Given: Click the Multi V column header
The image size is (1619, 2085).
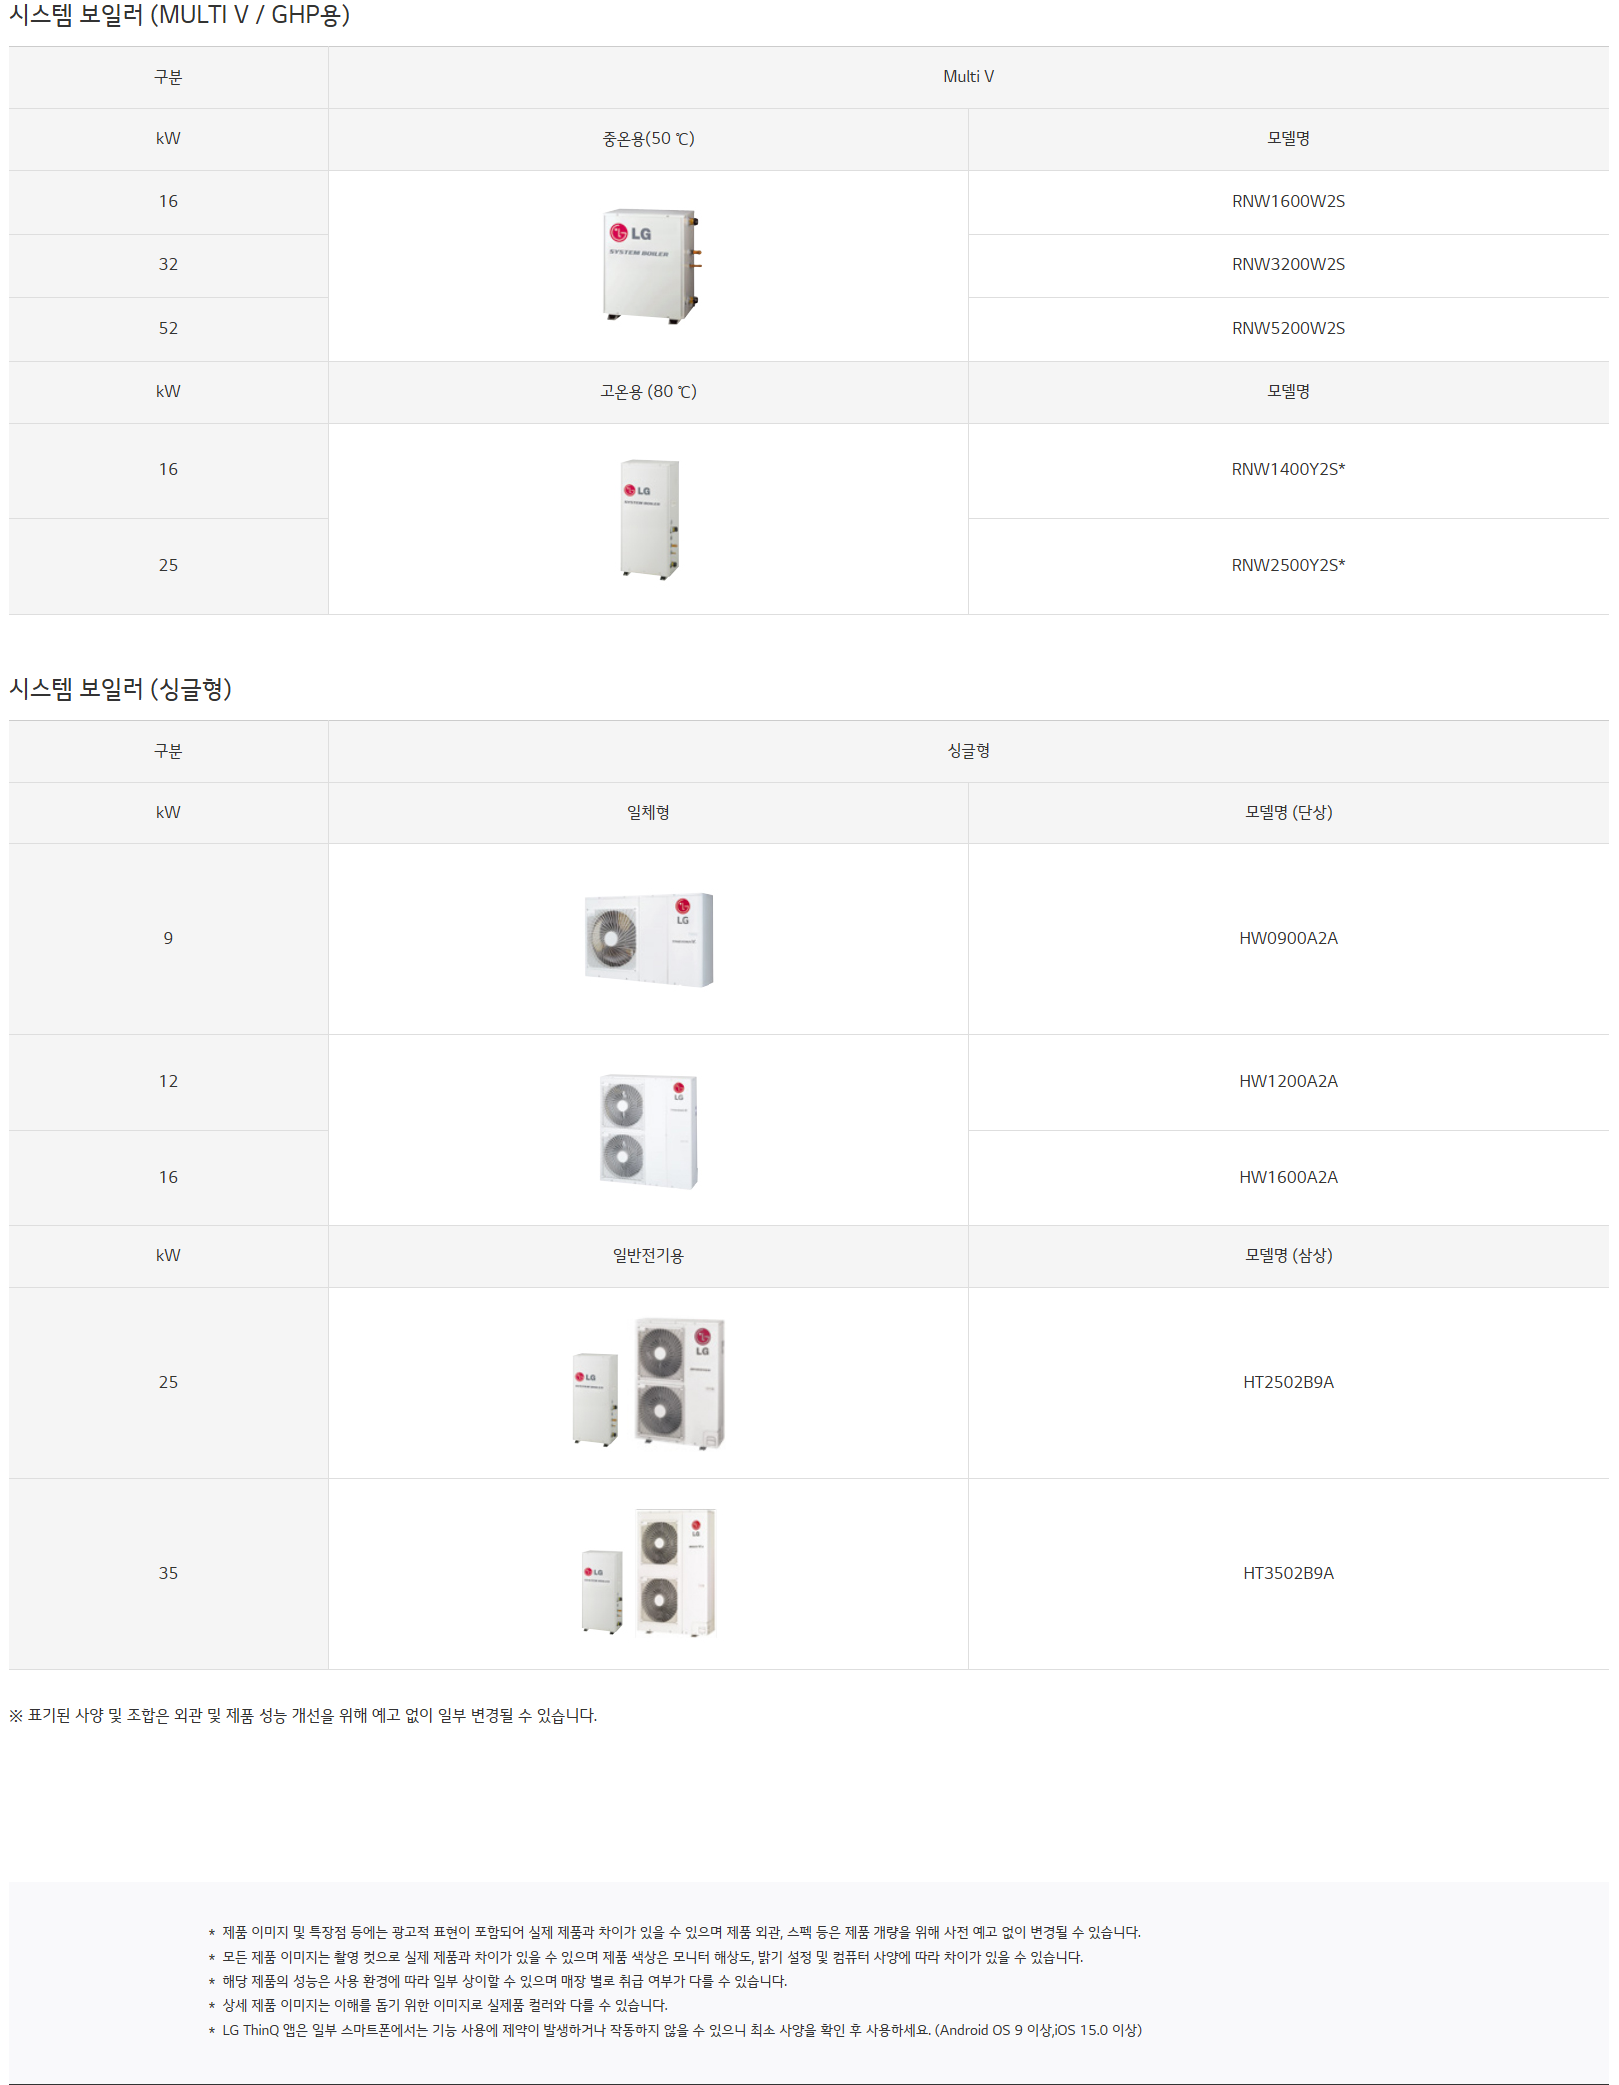Looking at the screenshot, I should (967, 77).
